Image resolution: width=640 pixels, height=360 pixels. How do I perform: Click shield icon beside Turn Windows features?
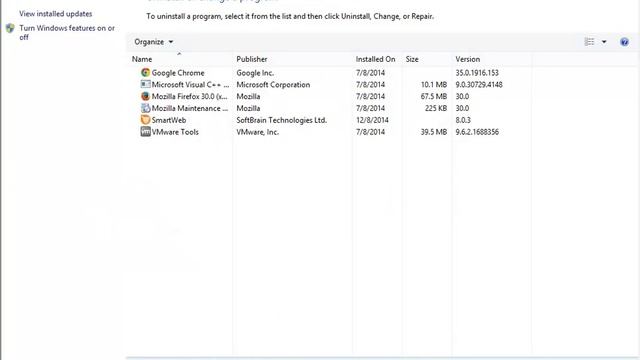pyautogui.click(x=10, y=28)
